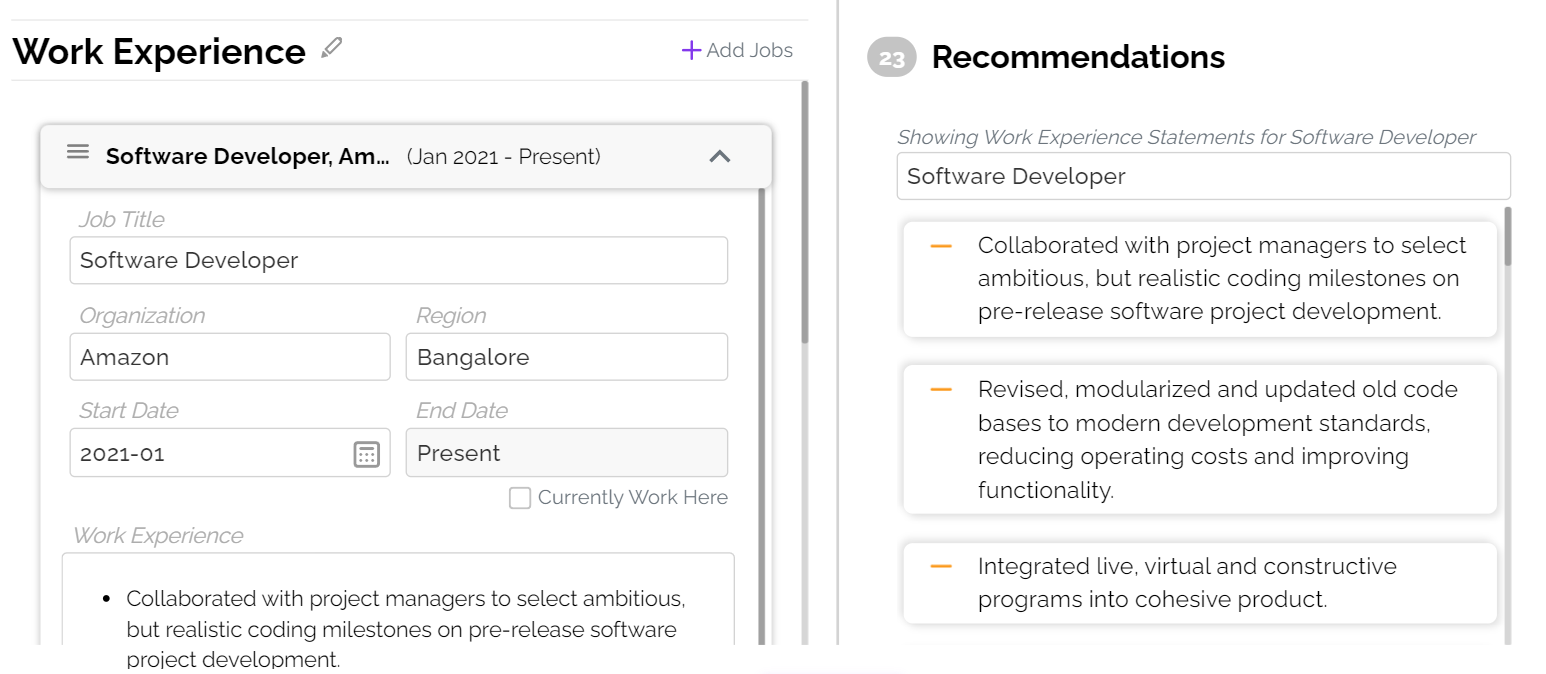
Task: Open the Start Date calendar picker
Action: pyautogui.click(x=367, y=454)
